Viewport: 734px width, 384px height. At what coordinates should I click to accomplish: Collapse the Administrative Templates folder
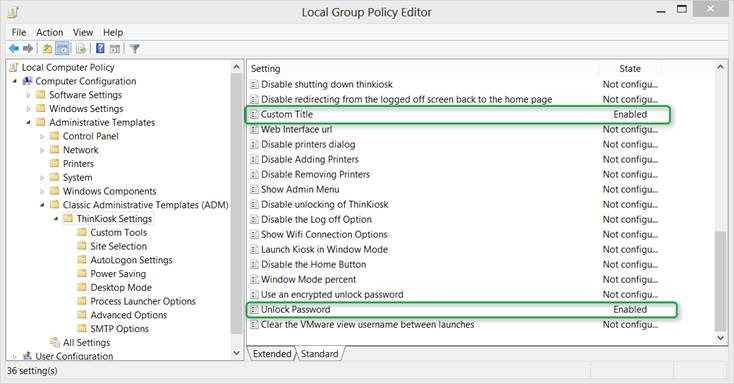click(28, 123)
